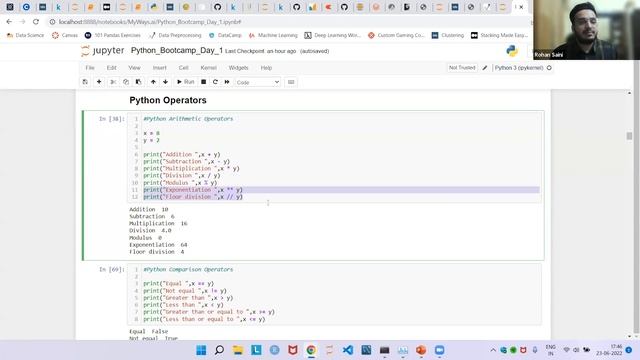
Task: Run the selected cell with Run button
Action: coord(185,82)
